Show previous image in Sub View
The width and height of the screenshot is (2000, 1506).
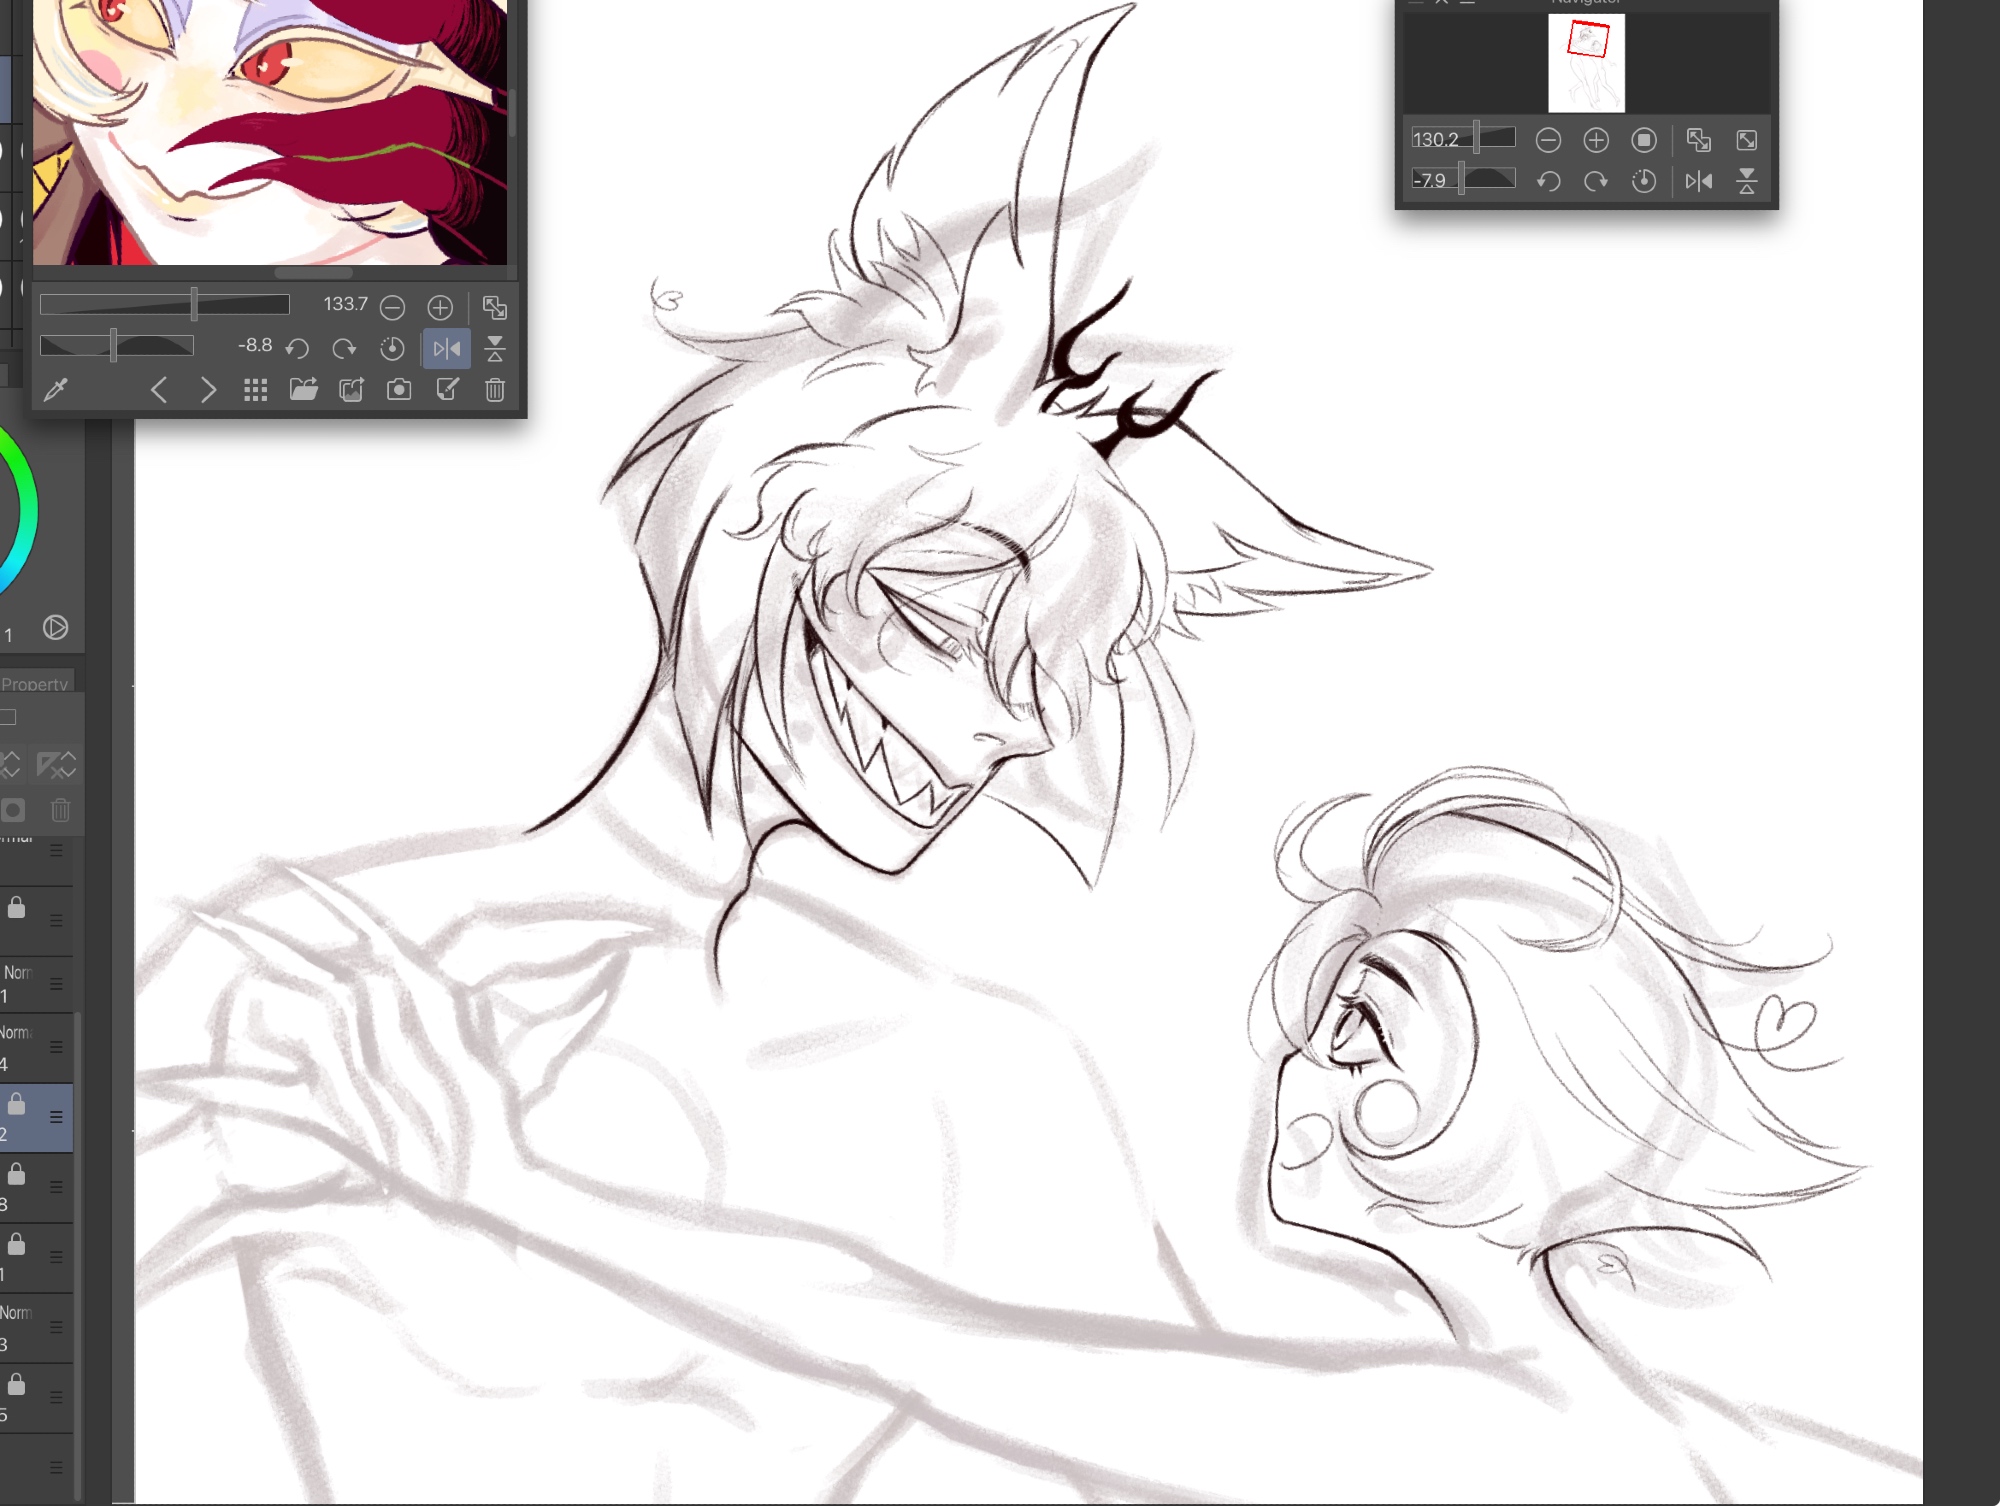click(159, 389)
